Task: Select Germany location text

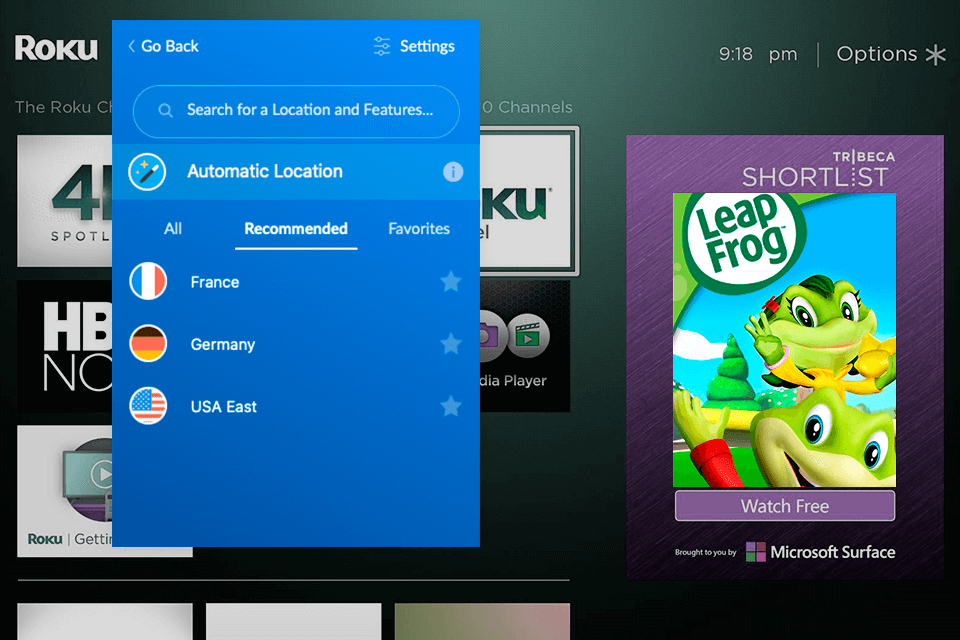Action: tap(223, 345)
